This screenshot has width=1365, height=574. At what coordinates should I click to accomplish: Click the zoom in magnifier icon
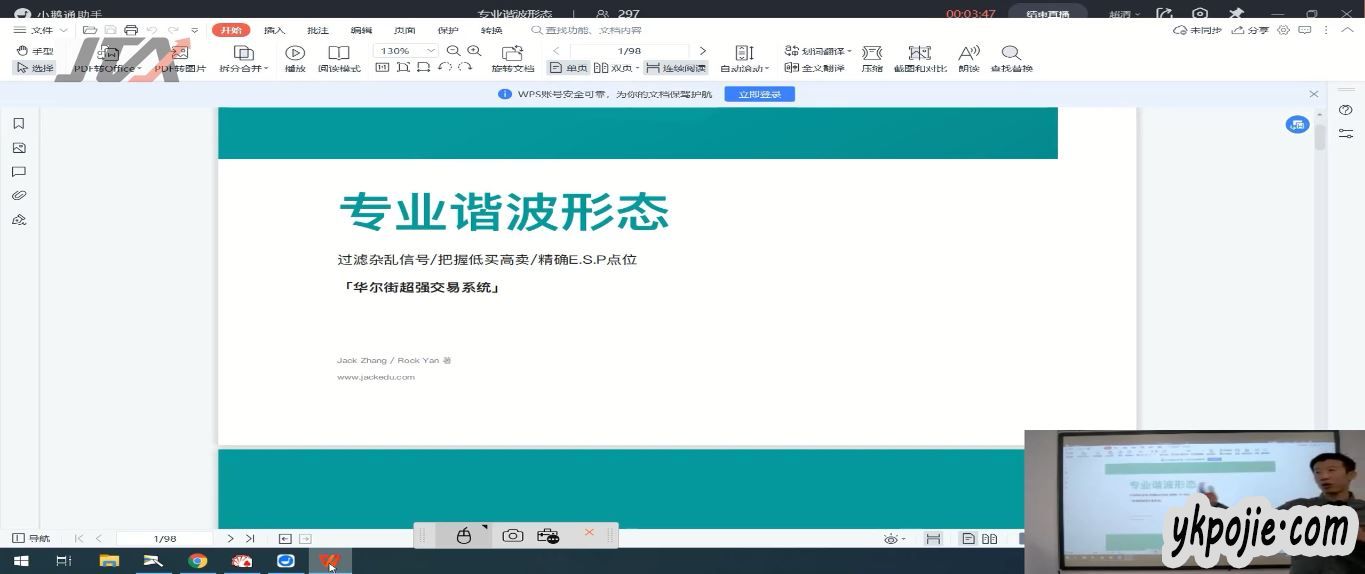[x=474, y=51]
